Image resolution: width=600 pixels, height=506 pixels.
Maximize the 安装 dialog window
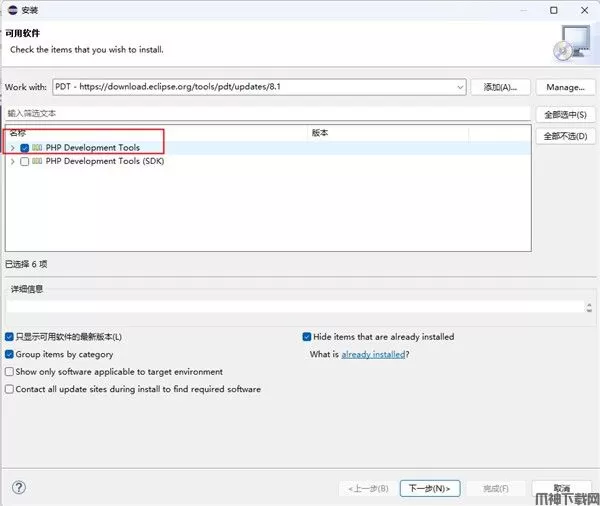coord(554,10)
